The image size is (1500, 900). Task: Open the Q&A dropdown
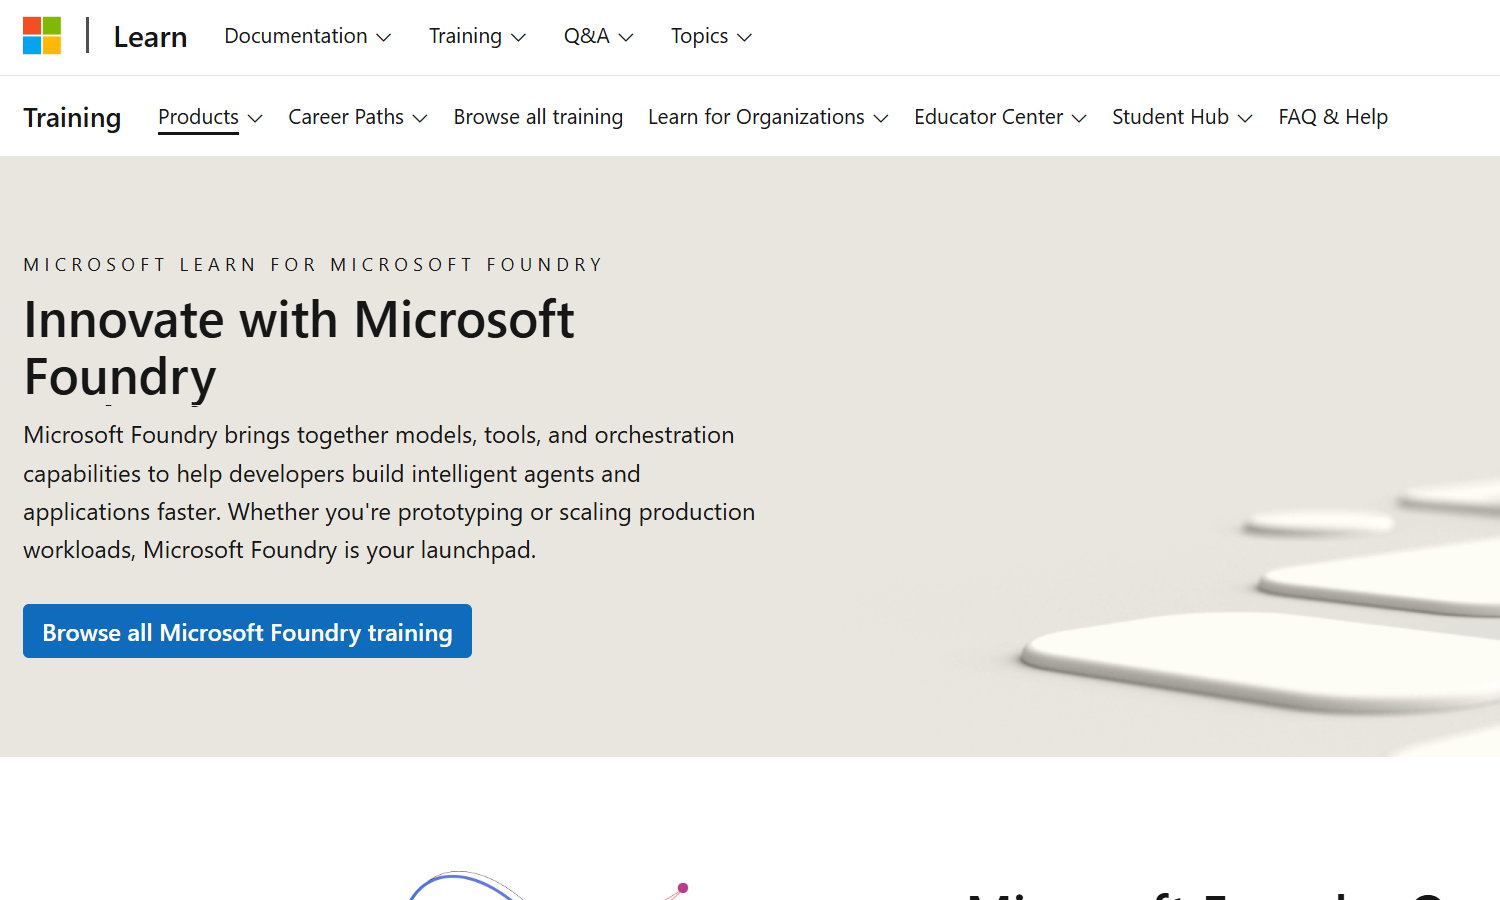click(598, 37)
